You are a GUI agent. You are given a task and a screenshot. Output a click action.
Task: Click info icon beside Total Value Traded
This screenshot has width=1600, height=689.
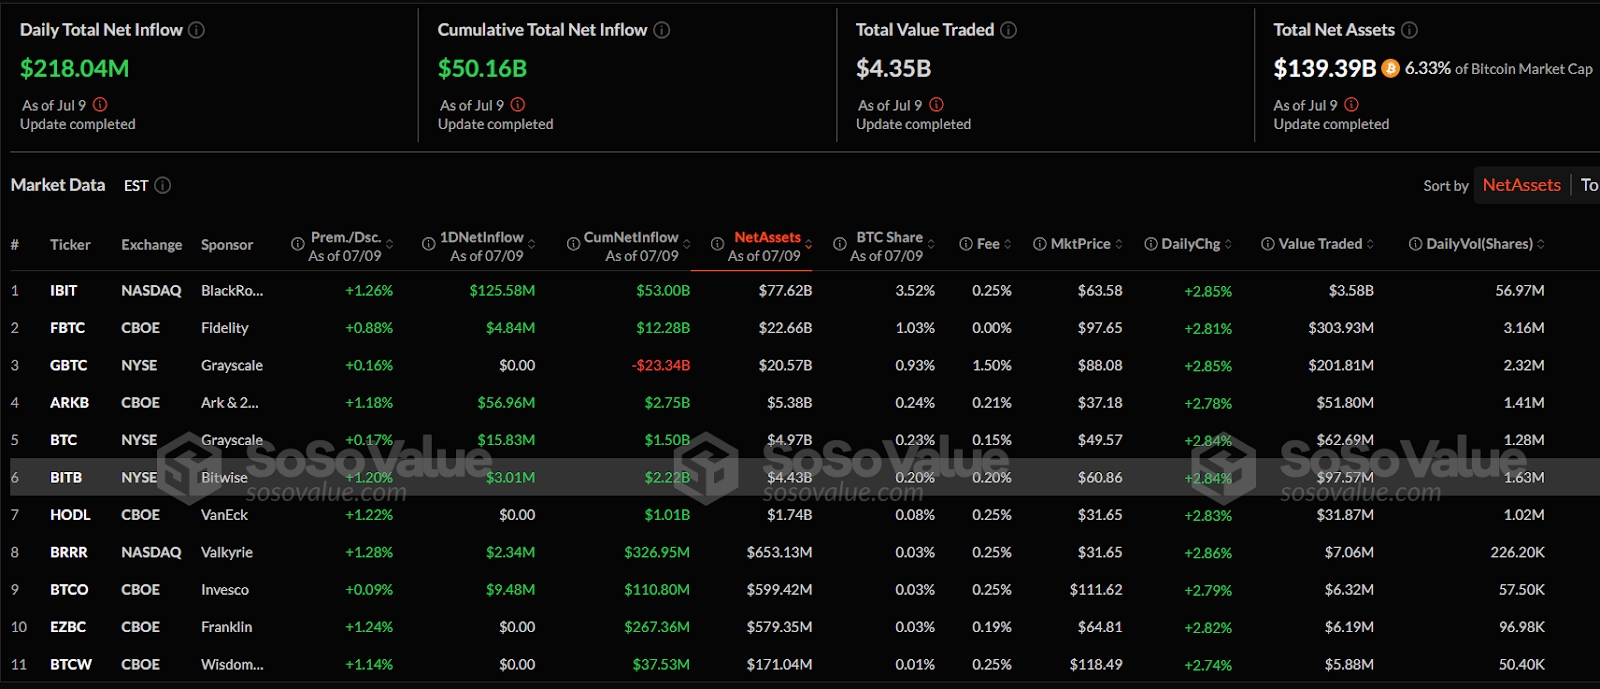(x=1009, y=30)
